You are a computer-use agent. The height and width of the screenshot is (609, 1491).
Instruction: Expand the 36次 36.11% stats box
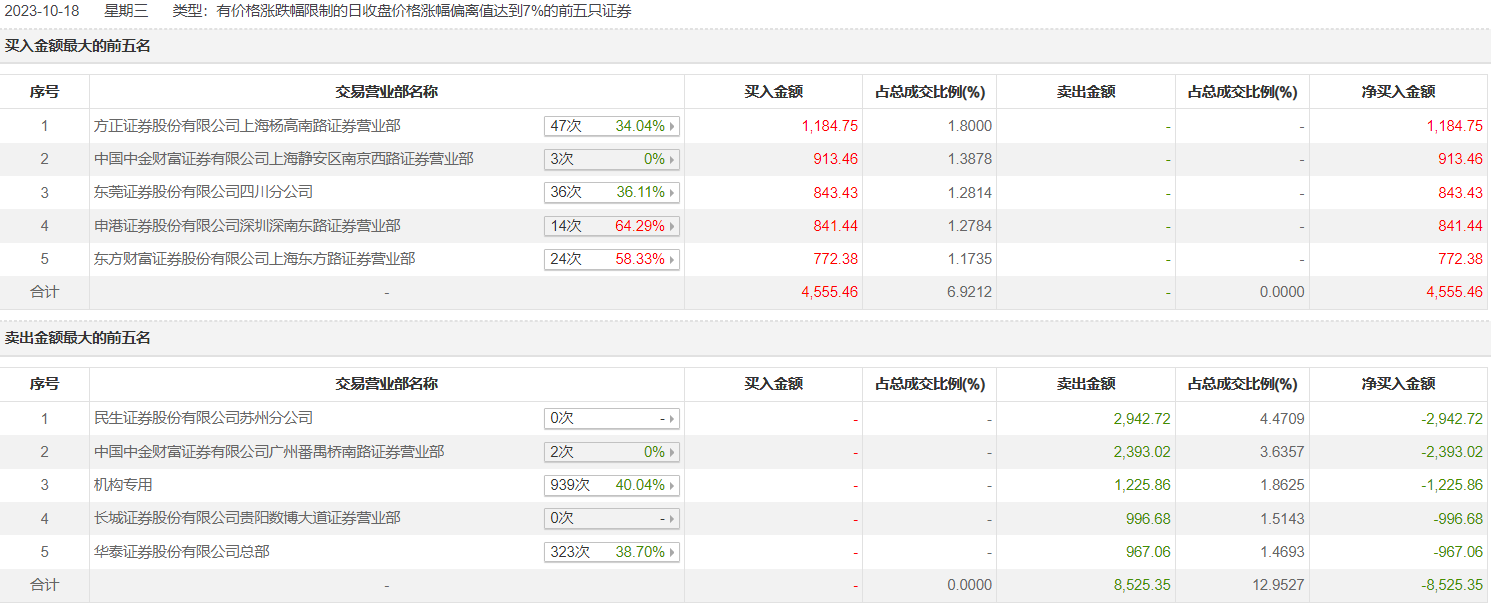coord(611,192)
